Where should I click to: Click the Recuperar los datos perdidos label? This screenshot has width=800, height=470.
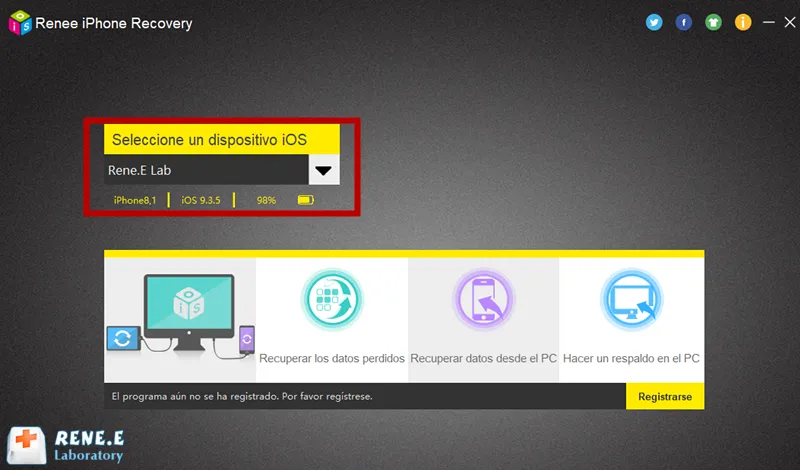[332, 358]
